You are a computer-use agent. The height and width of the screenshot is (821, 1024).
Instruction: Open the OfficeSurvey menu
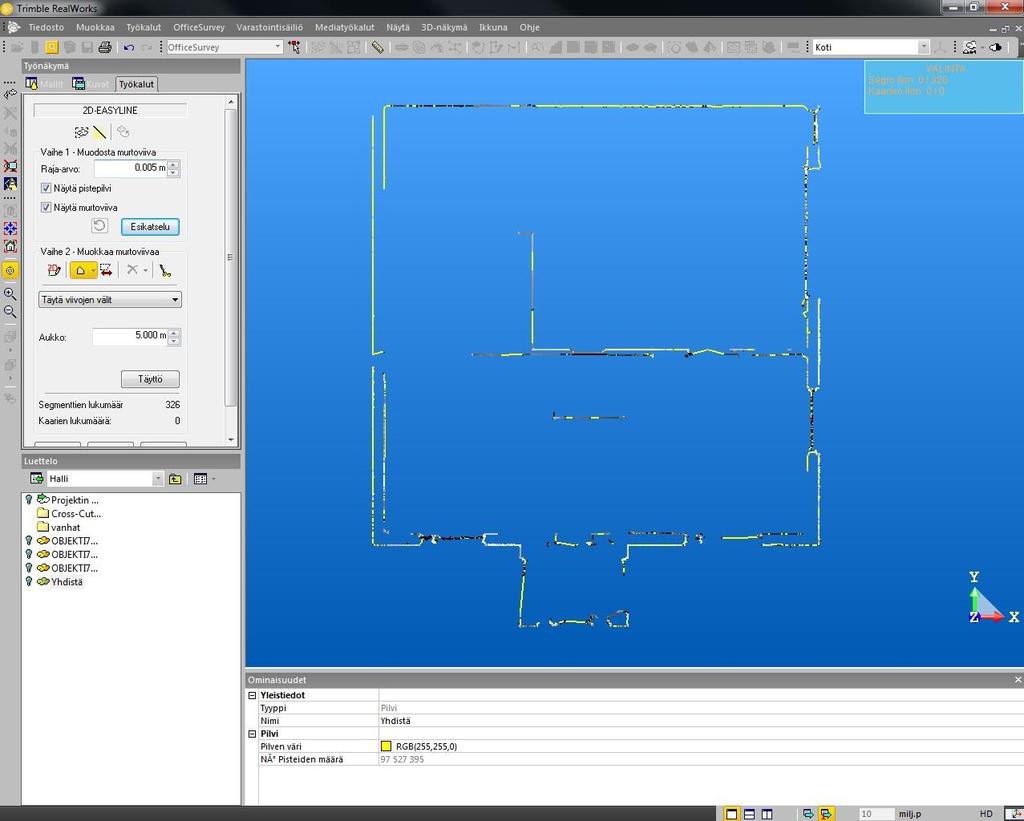199,27
